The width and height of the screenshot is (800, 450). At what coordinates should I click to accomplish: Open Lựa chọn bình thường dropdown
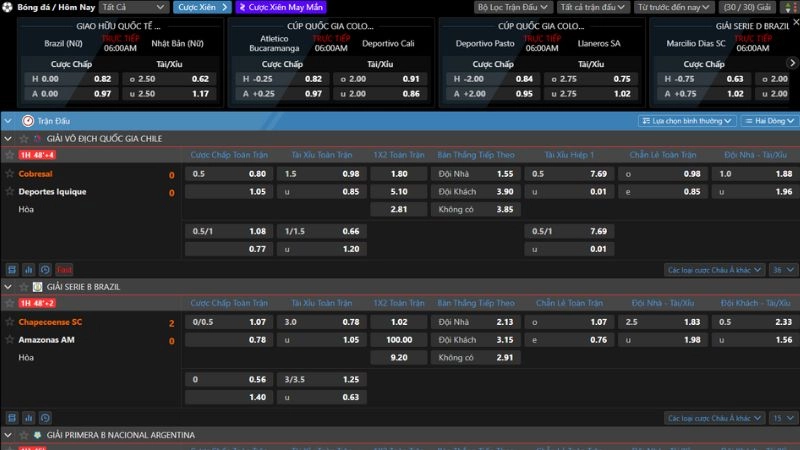[x=687, y=121]
